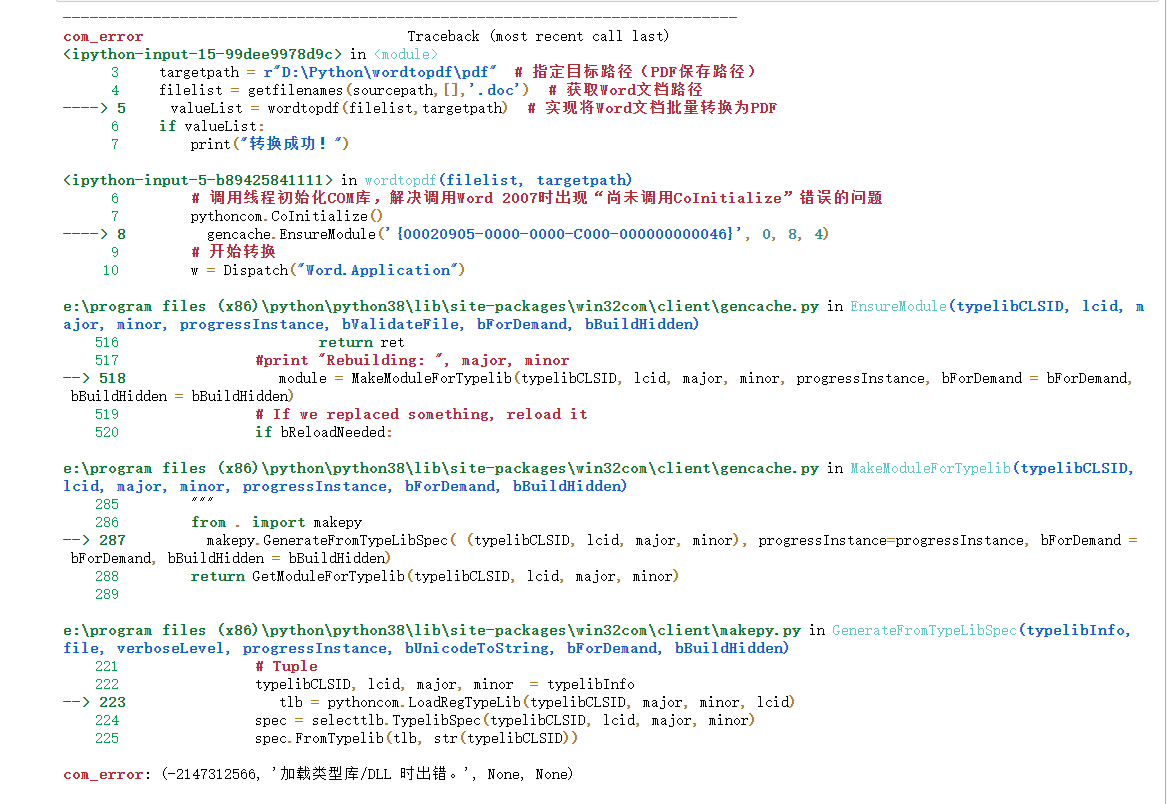Click the 'wordtopdf' function name
The width and height of the screenshot is (1167, 804).
pyautogui.click(x=400, y=180)
